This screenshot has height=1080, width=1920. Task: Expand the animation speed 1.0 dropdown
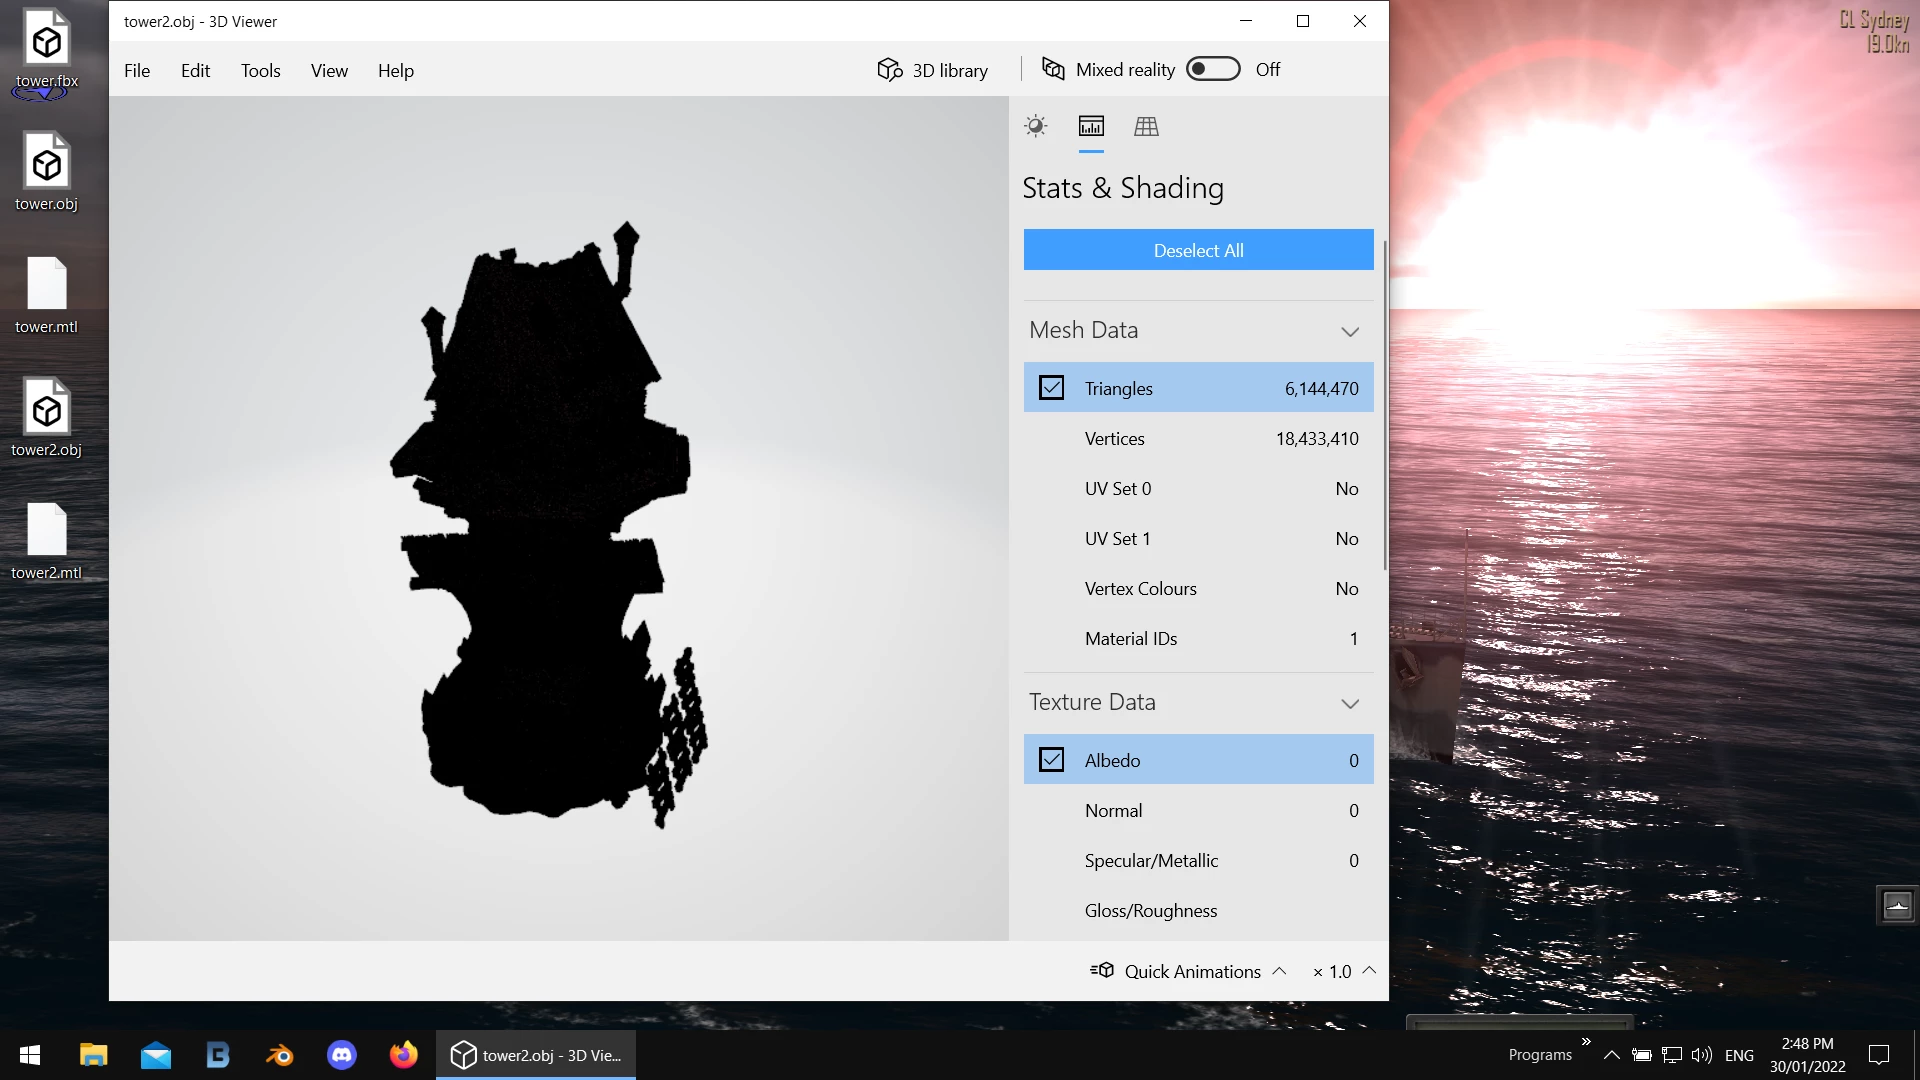pos(1369,970)
